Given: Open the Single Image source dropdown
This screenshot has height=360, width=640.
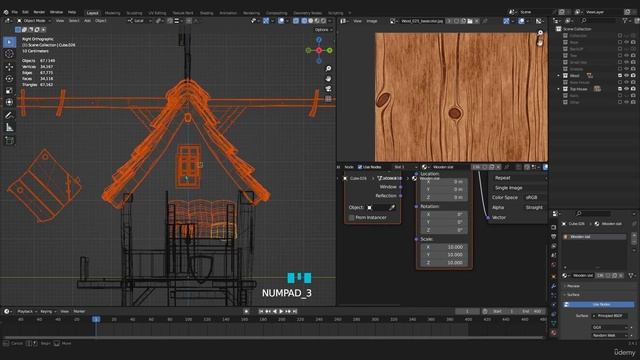Looking at the screenshot, I should point(519,188).
